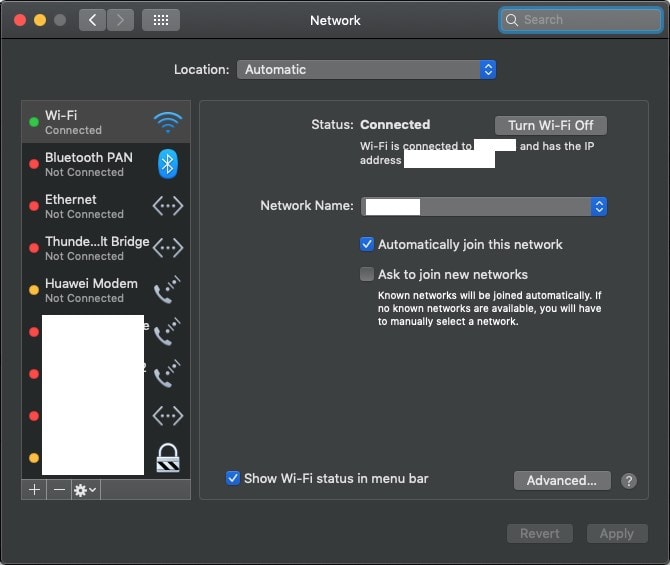Click the plus icon to add service
Viewport: 670px width, 565px height.
coord(34,490)
